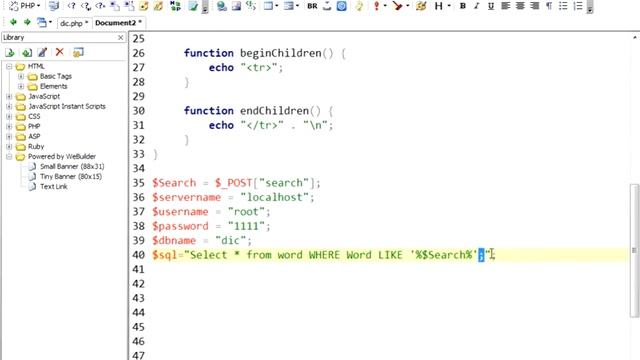Insert ordered numbered list
This screenshot has height=360, width=640.
[578, 6]
